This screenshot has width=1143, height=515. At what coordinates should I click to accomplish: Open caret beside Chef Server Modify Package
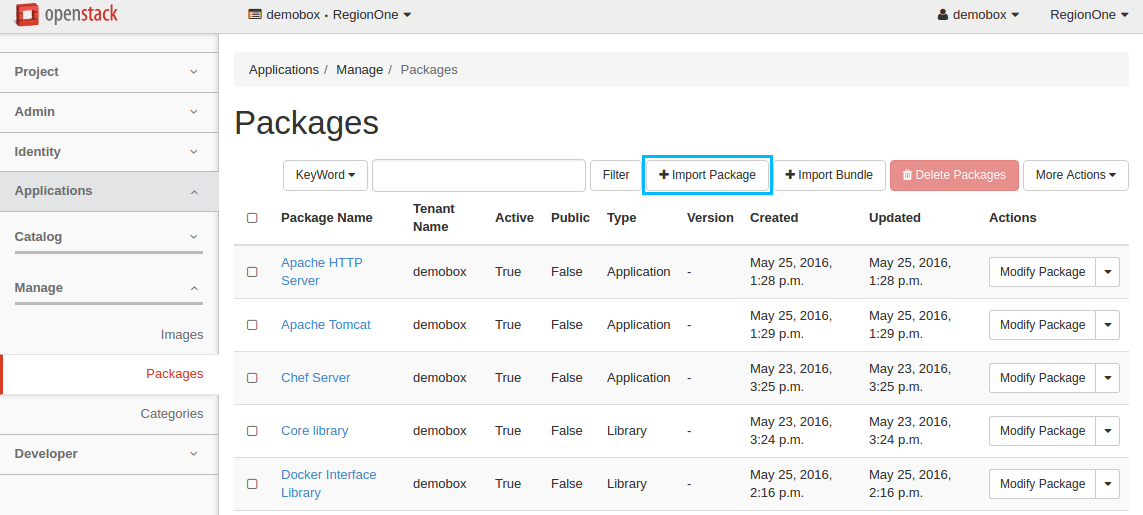tap(1107, 378)
